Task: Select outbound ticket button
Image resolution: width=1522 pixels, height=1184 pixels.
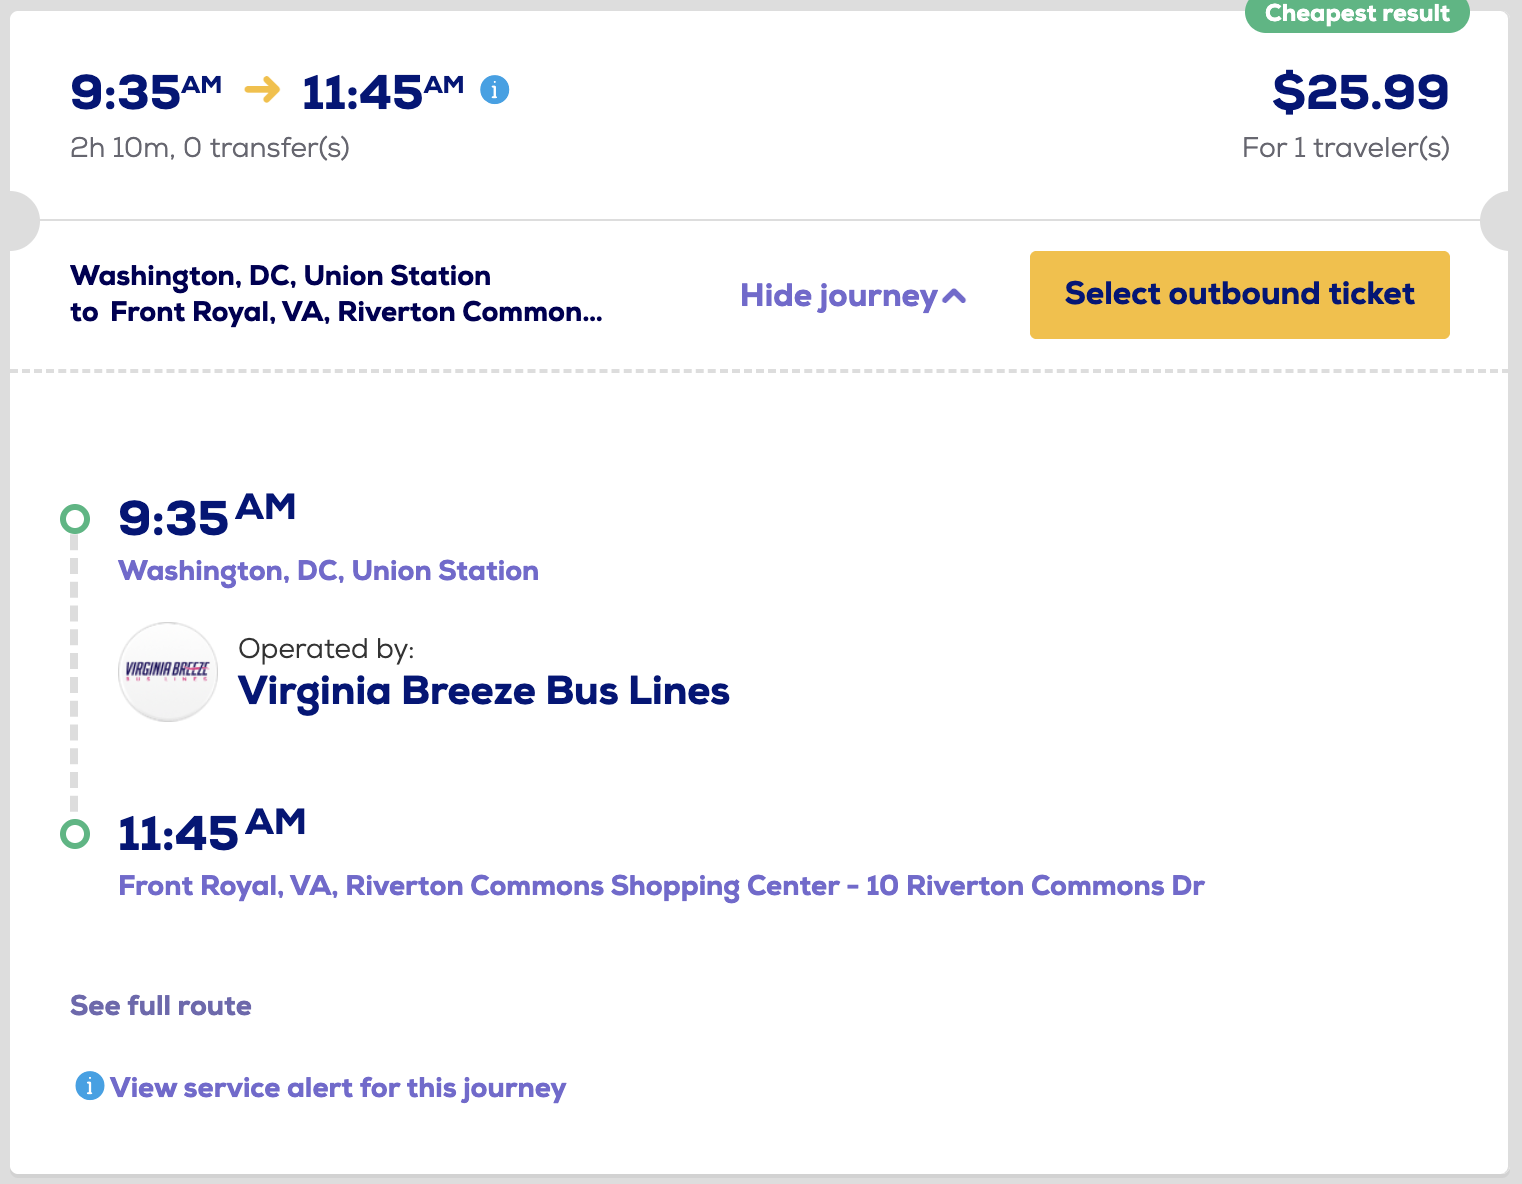Action: pyautogui.click(x=1239, y=295)
